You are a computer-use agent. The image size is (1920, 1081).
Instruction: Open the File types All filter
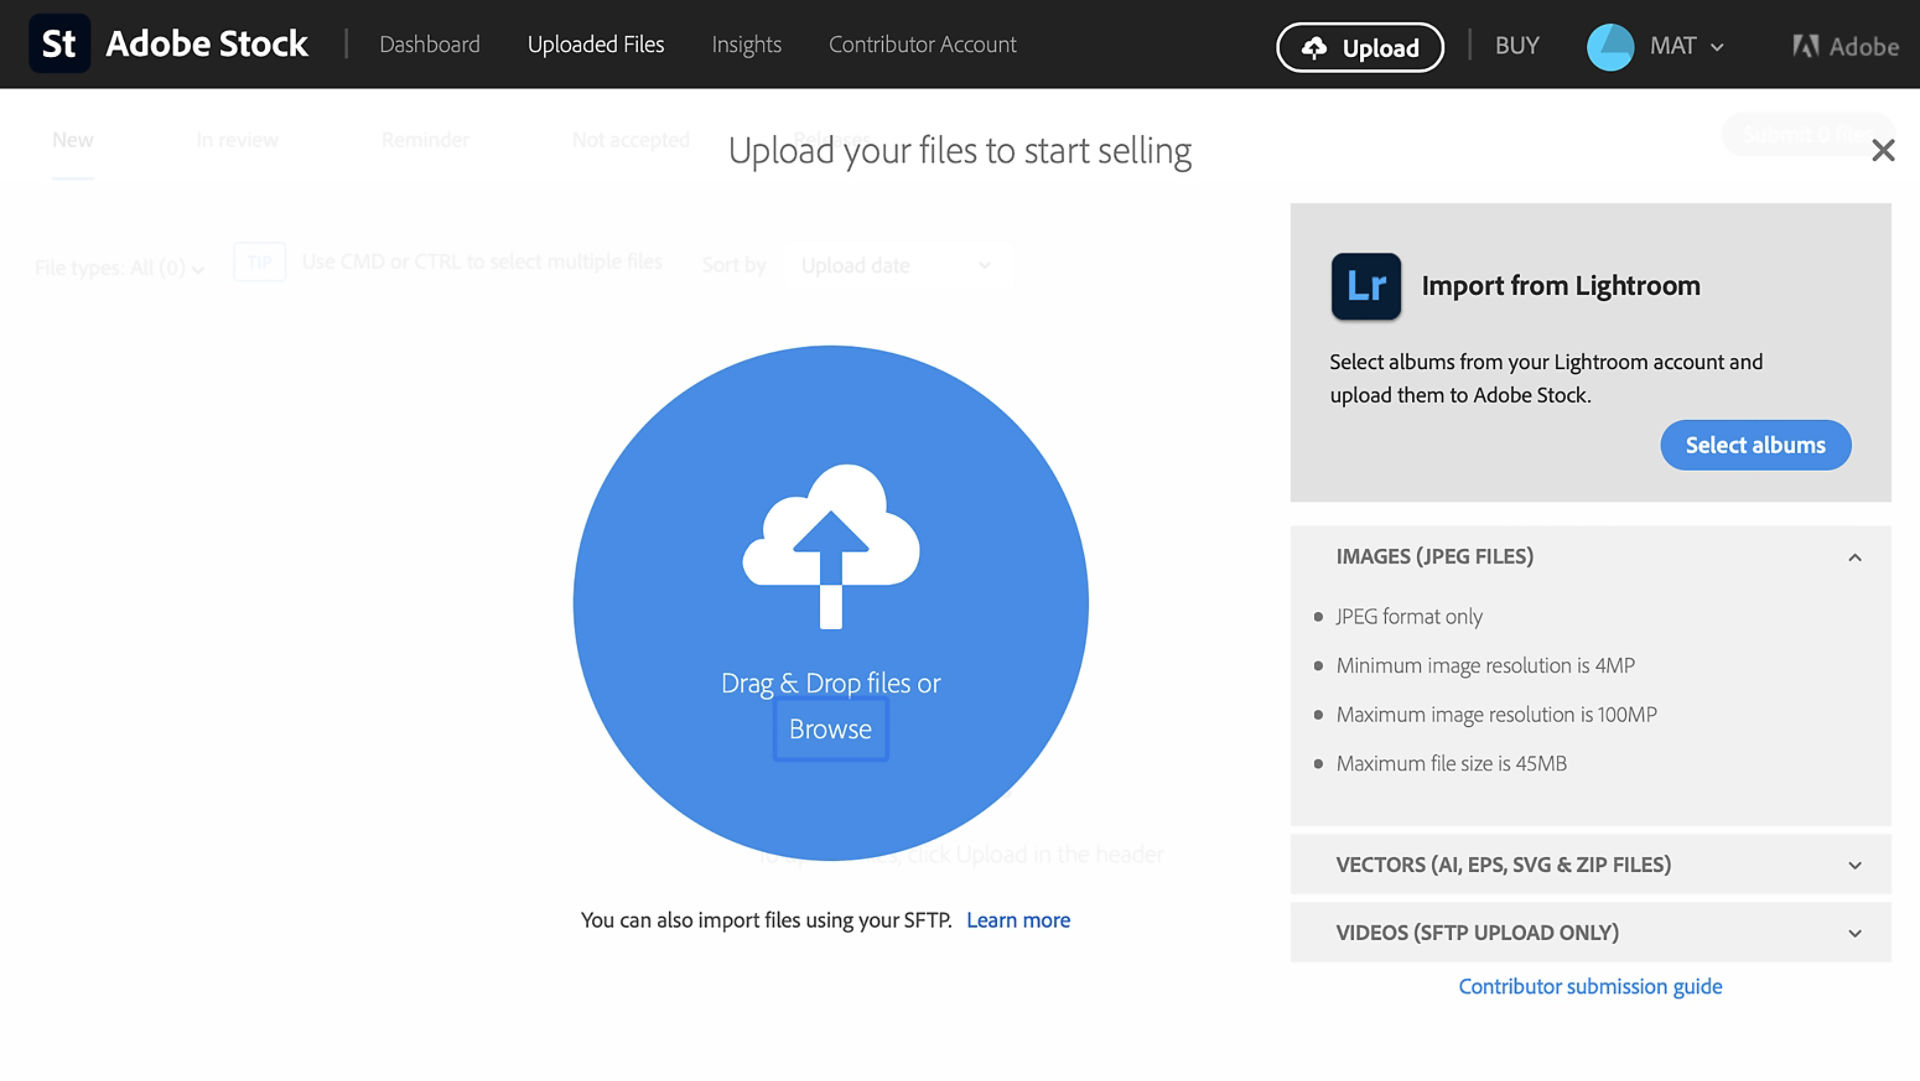point(118,267)
